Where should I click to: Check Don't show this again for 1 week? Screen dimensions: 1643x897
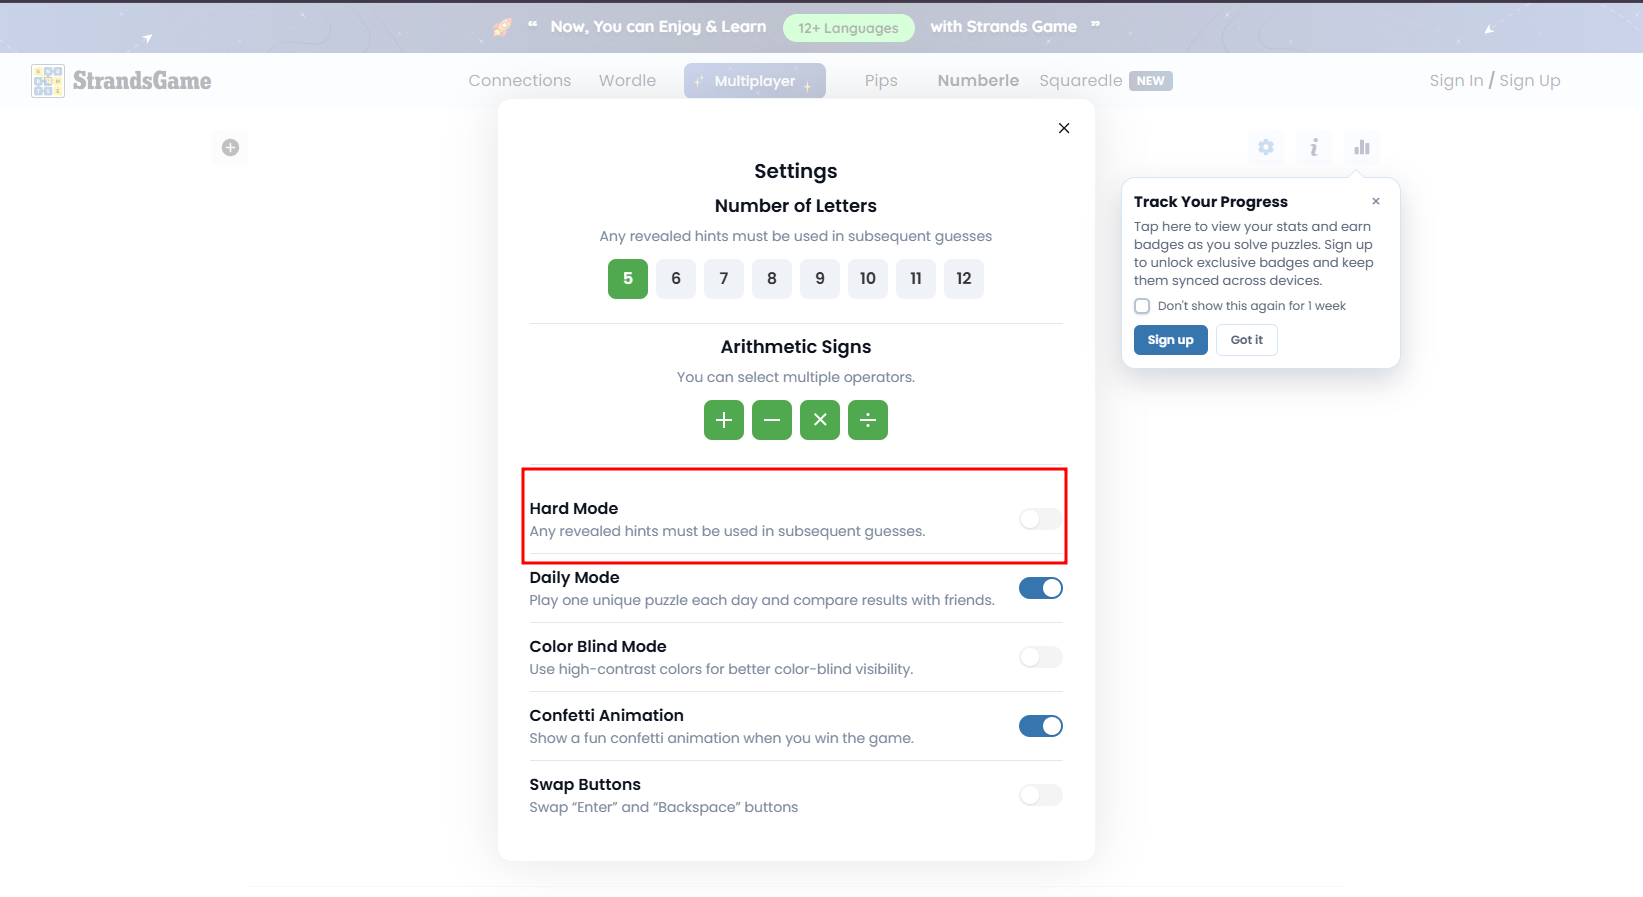(1142, 306)
